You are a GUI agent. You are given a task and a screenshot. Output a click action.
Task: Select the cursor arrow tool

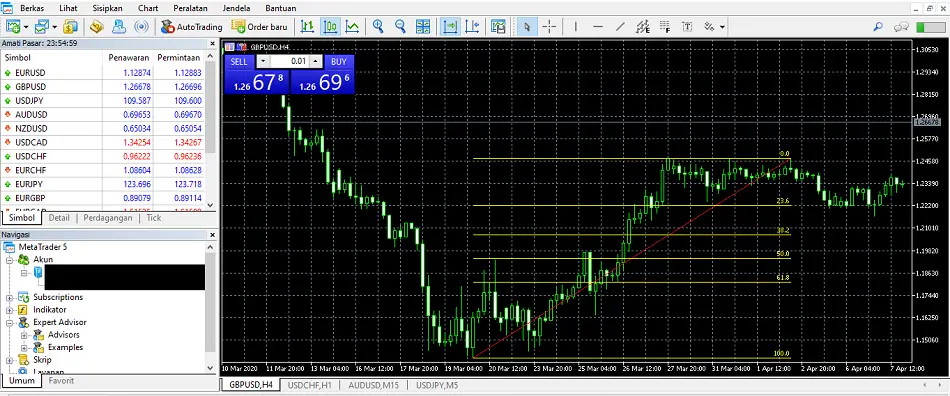pyautogui.click(x=527, y=27)
